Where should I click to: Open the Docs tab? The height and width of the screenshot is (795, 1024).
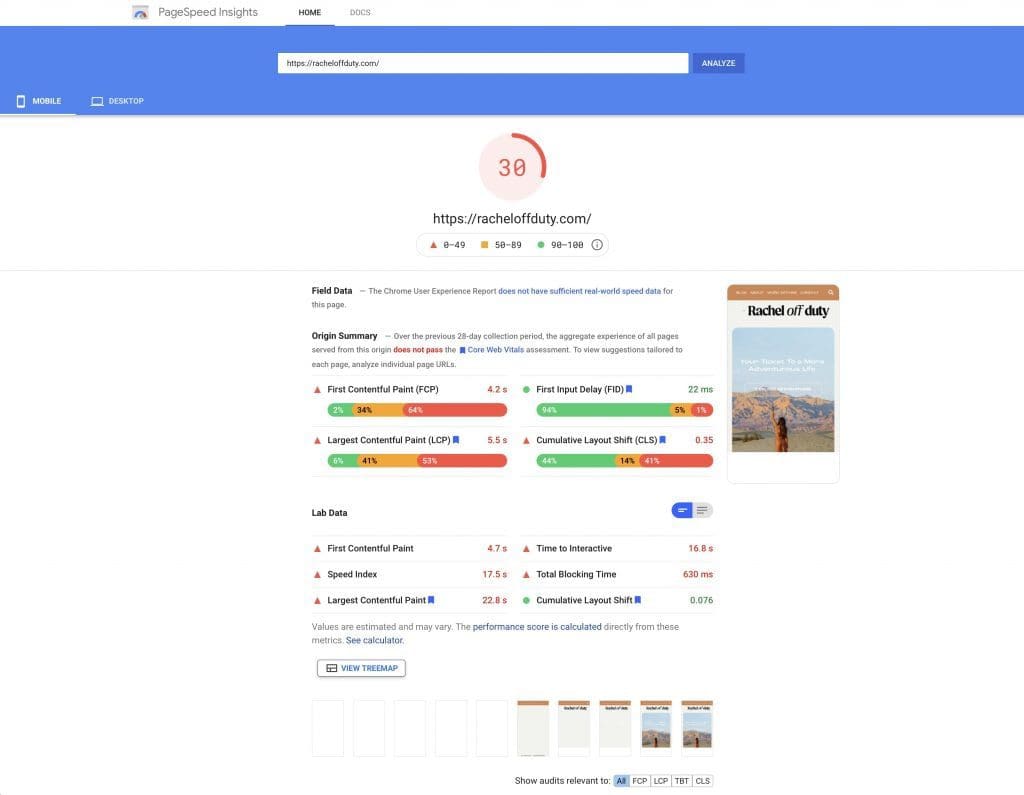[359, 12]
